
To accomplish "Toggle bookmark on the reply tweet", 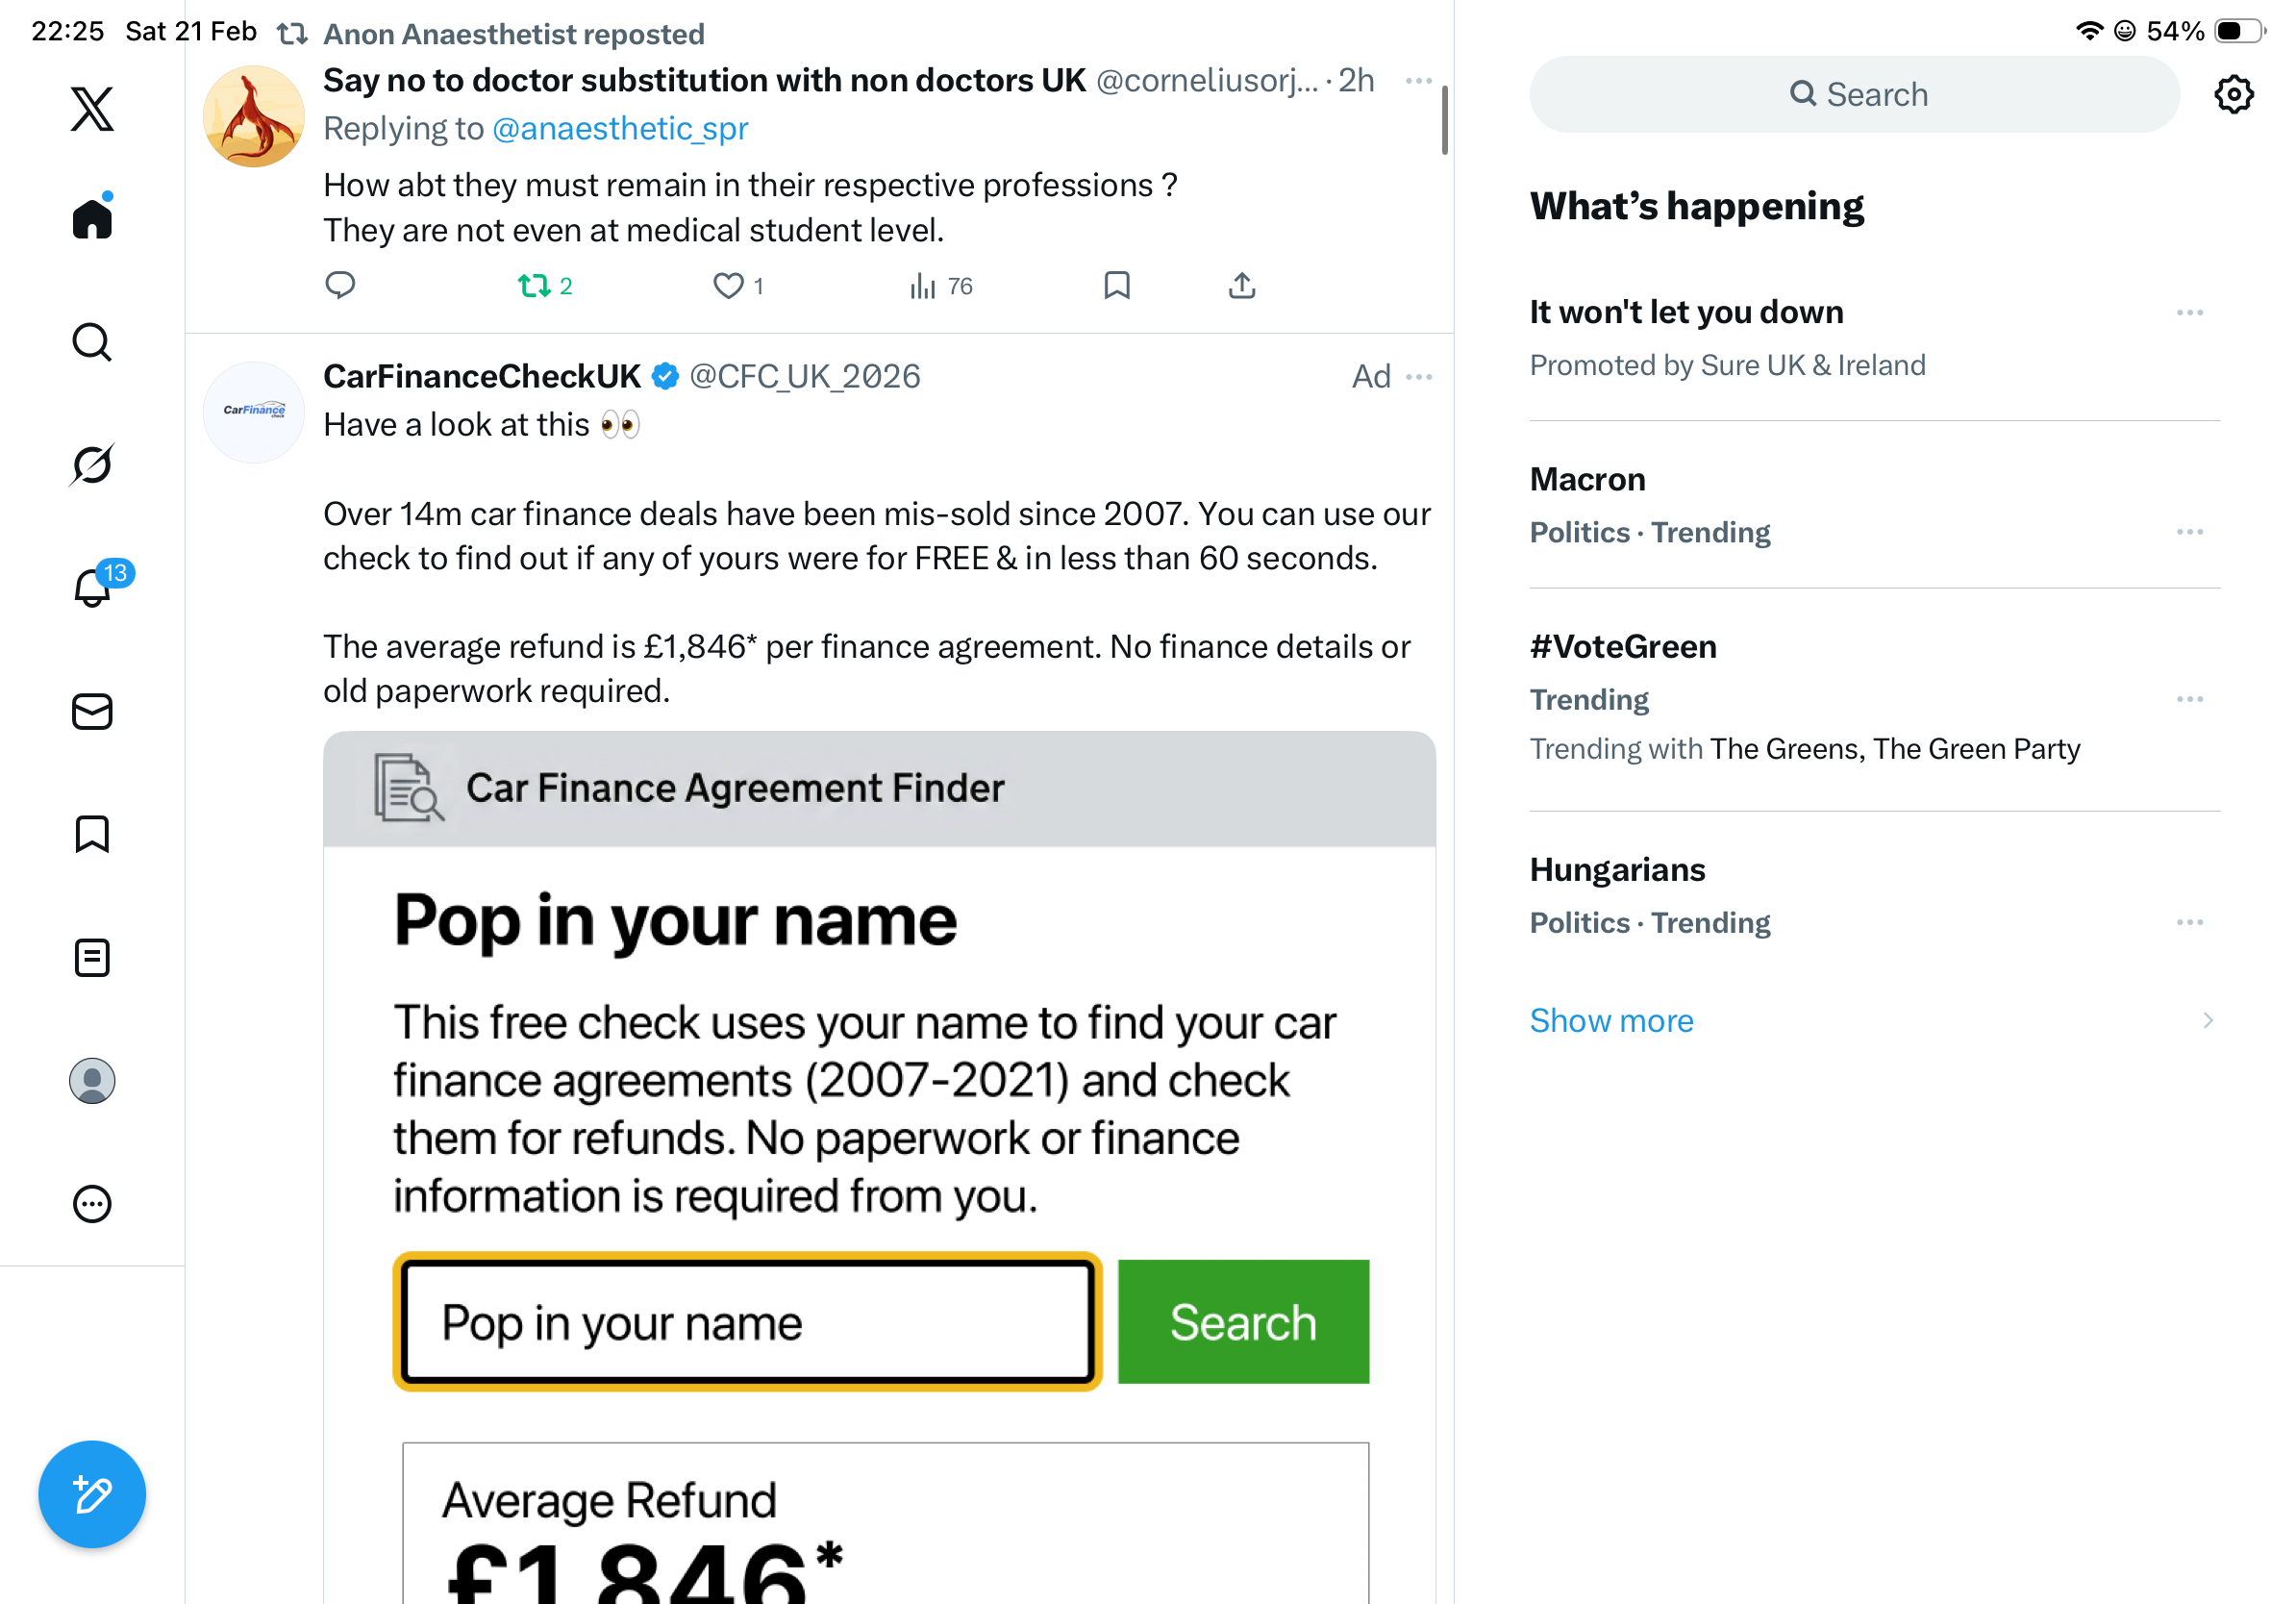I will 1116,287.
